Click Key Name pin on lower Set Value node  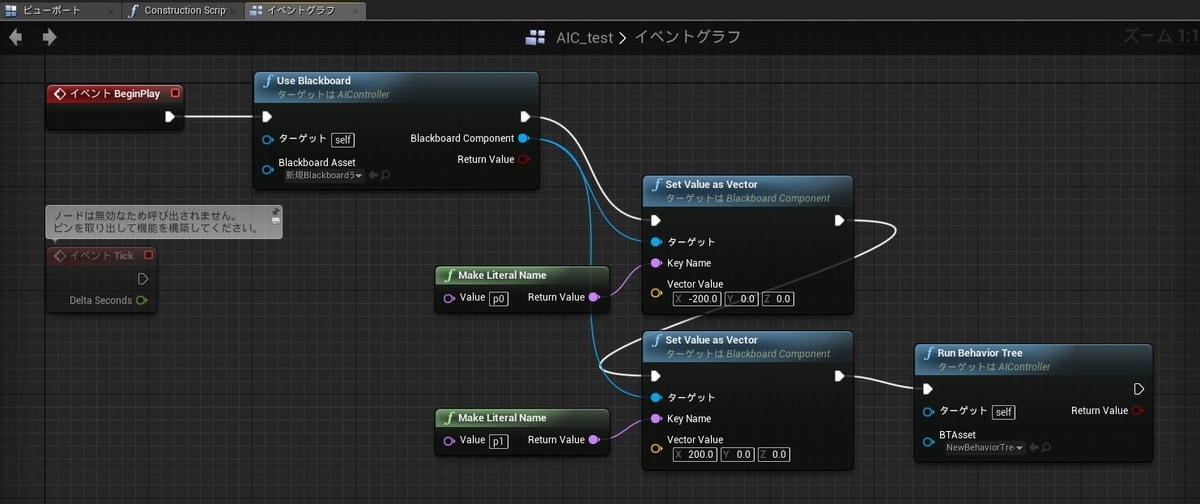[656, 418]
